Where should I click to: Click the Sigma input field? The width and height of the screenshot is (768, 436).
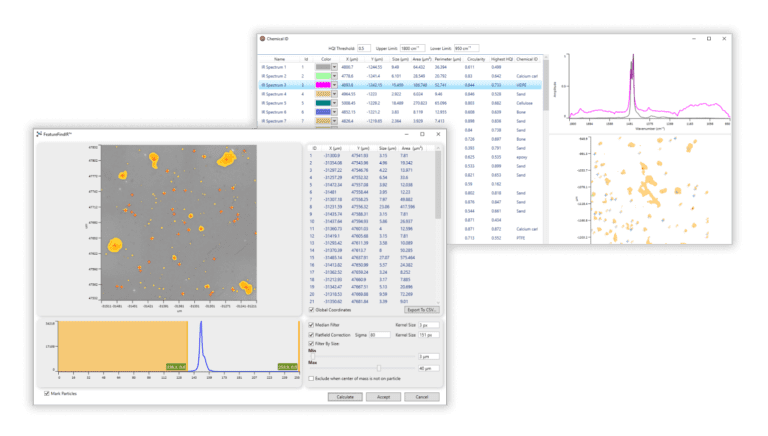pos(380,335)
